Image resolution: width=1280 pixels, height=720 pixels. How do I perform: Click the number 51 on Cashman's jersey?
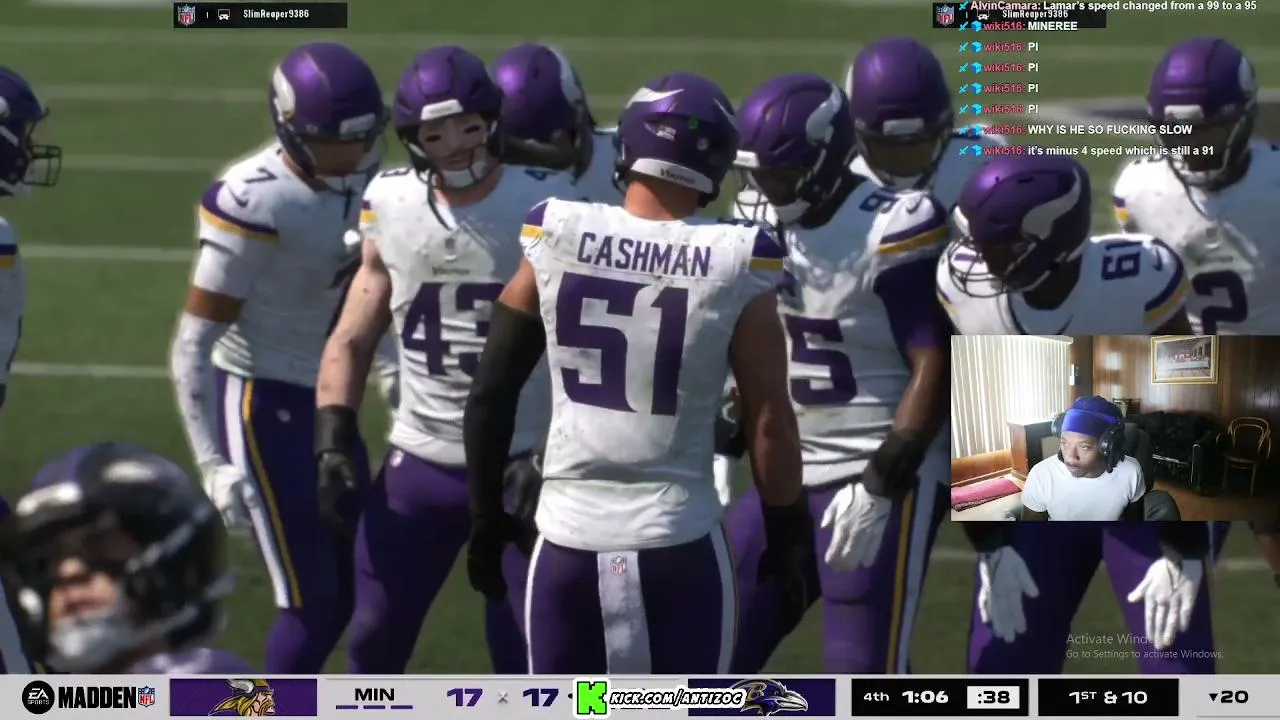pos(621,343)
